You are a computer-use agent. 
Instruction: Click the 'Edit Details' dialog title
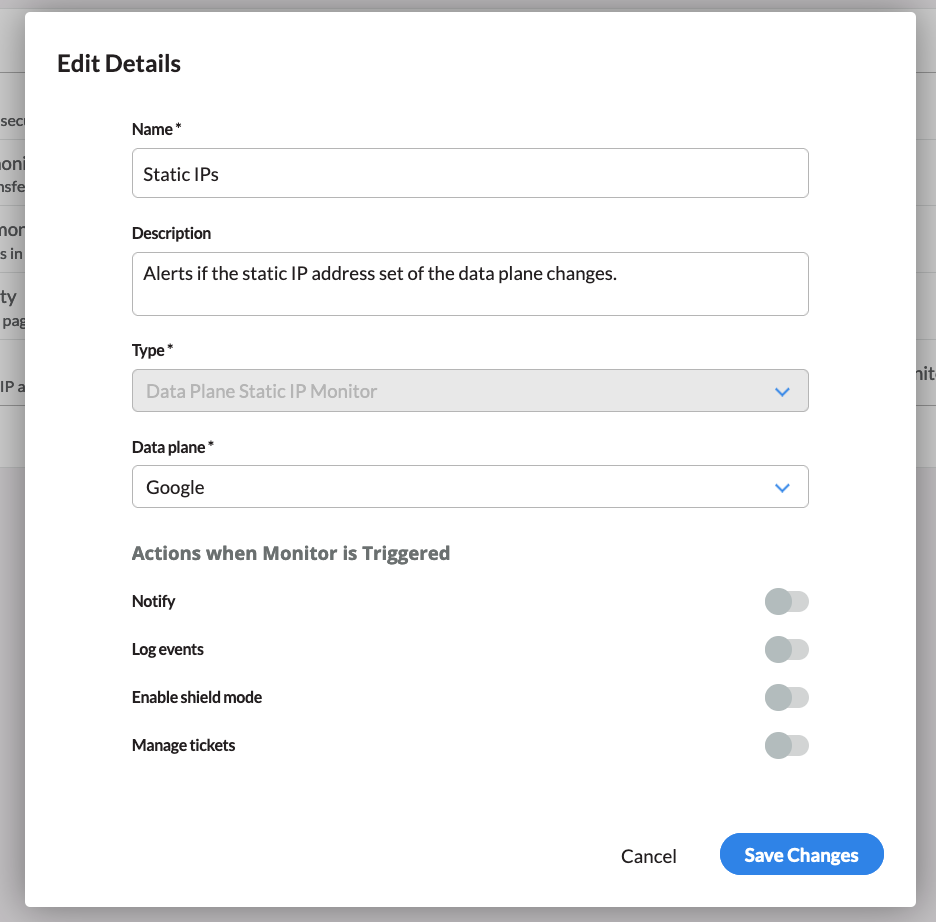point(119,64)
